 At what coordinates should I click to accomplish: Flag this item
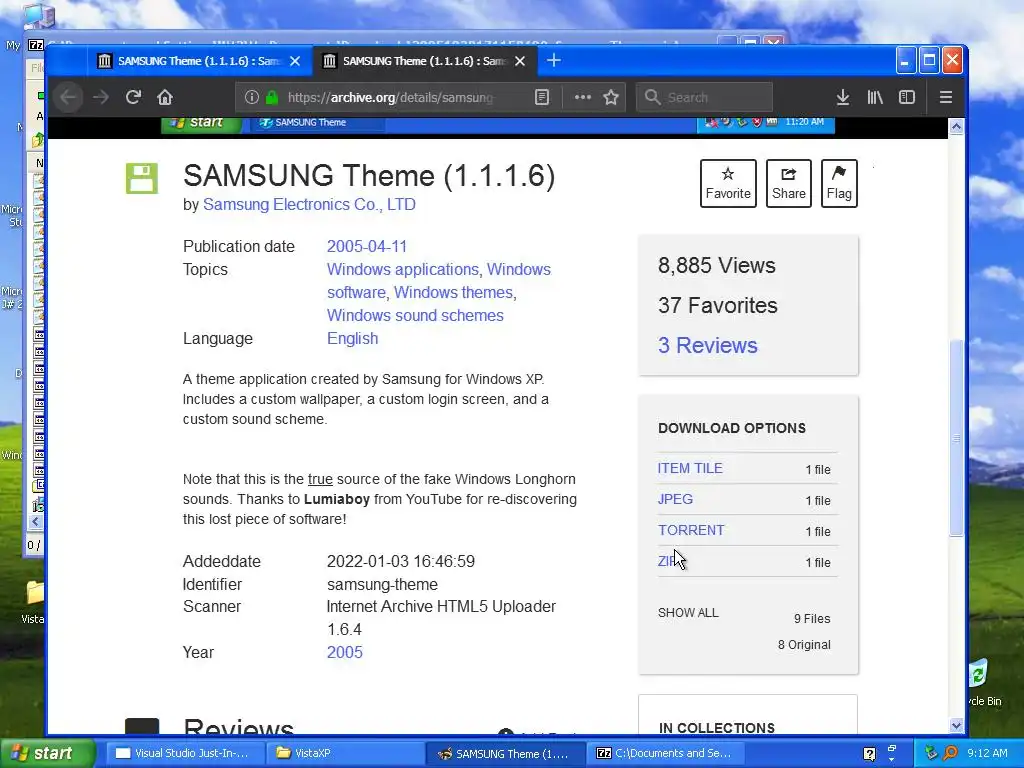[839, 184]
